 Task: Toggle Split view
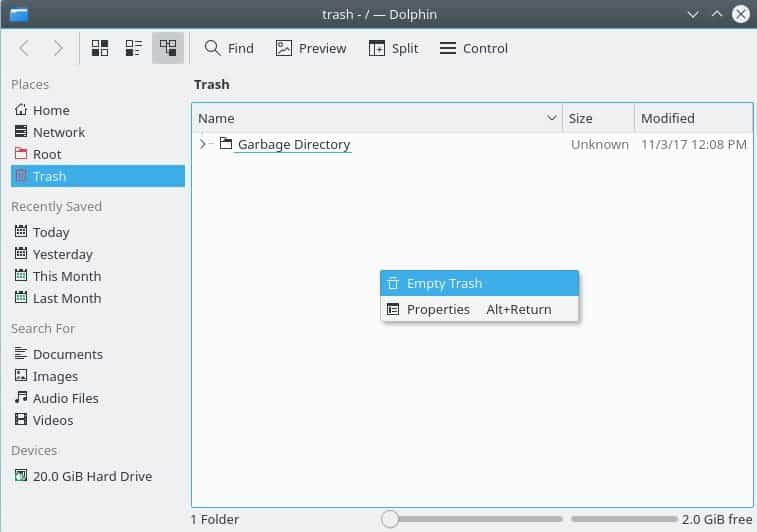(x=393, y=48)
